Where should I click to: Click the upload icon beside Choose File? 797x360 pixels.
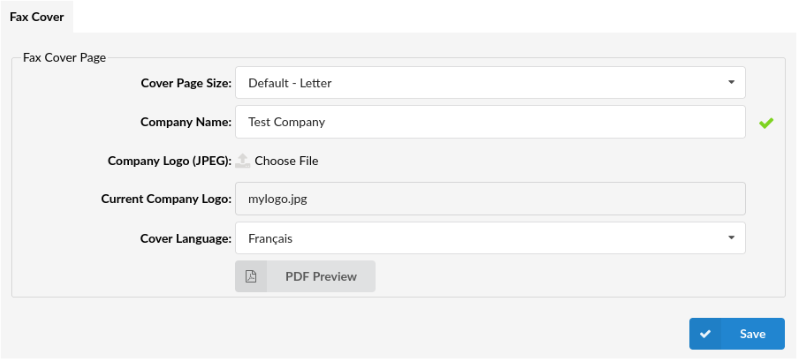[243, 161]
